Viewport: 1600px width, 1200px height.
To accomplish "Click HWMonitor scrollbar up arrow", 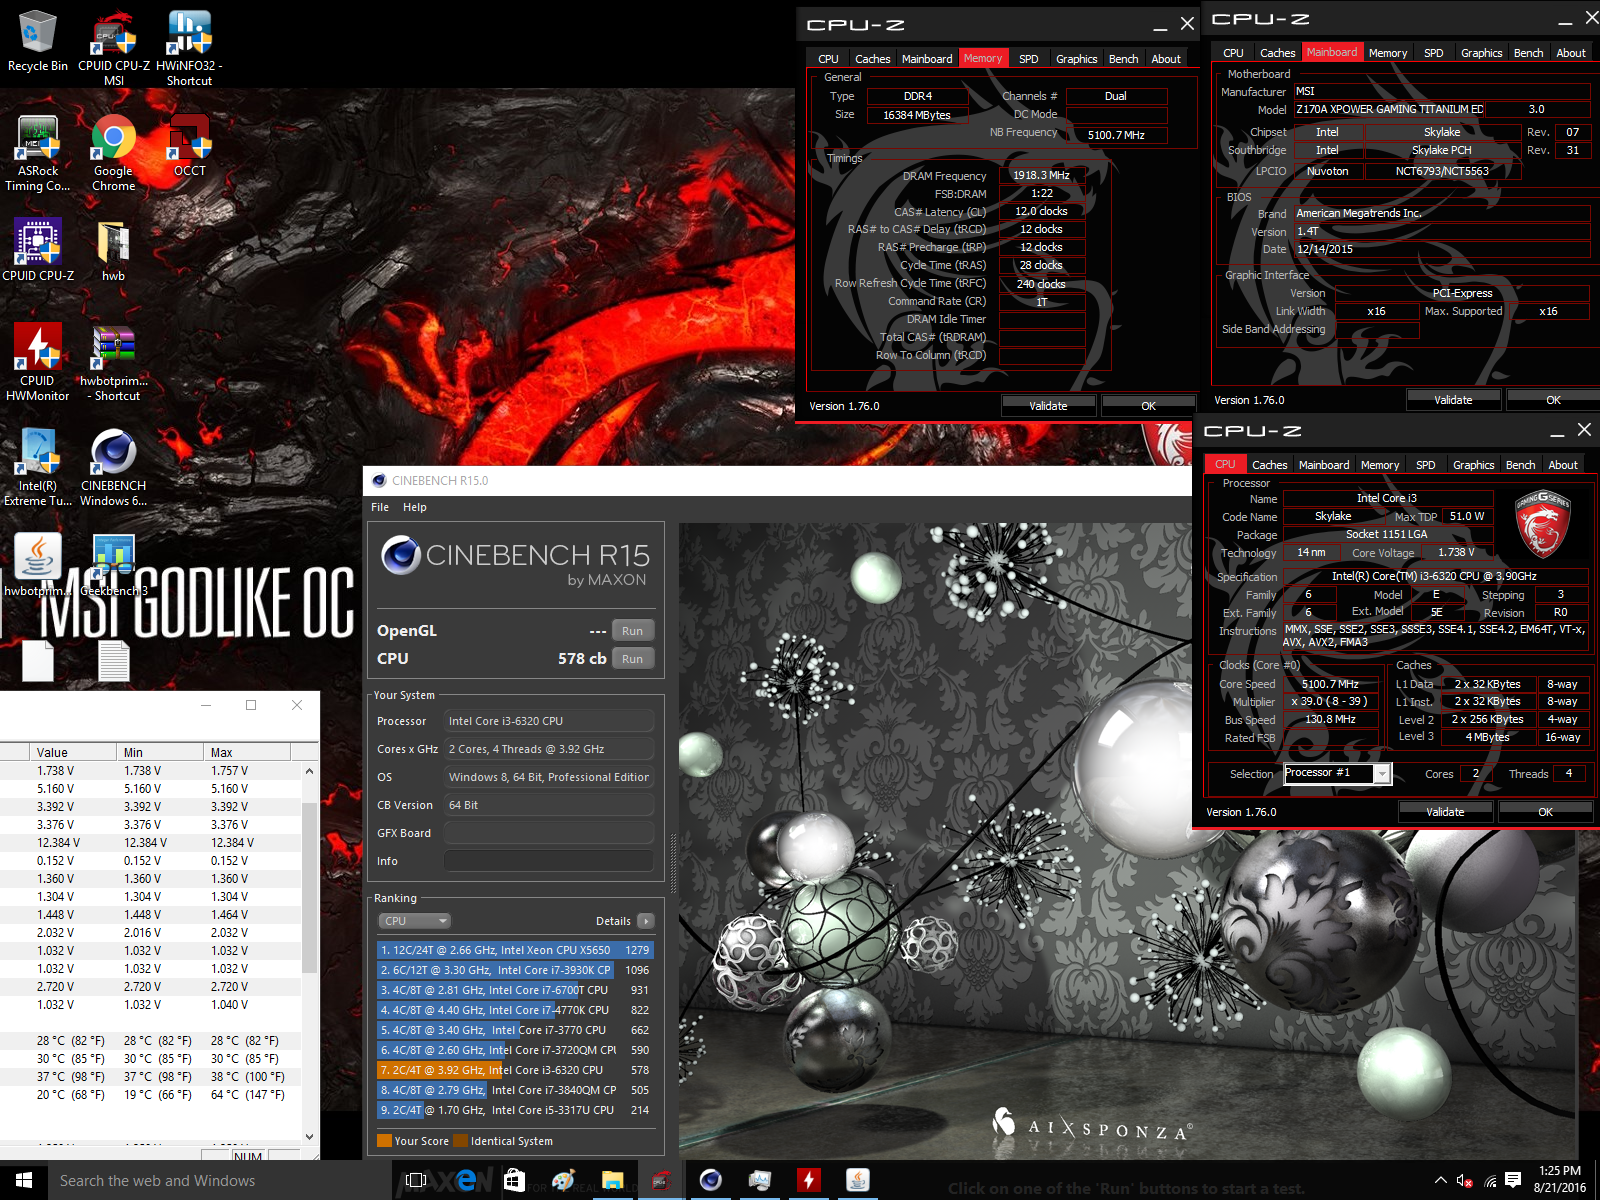I will point(309,771).
